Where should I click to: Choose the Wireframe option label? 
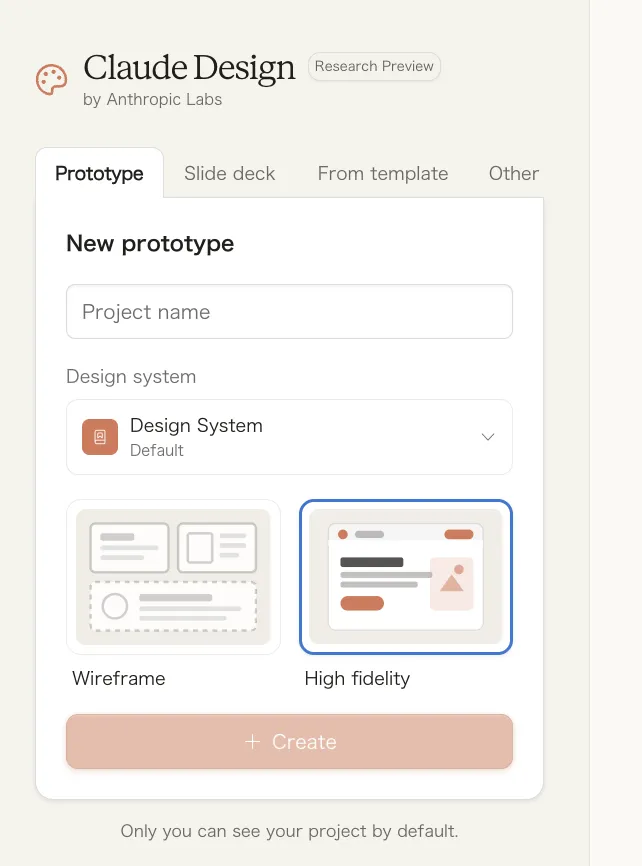coord(119,679)
